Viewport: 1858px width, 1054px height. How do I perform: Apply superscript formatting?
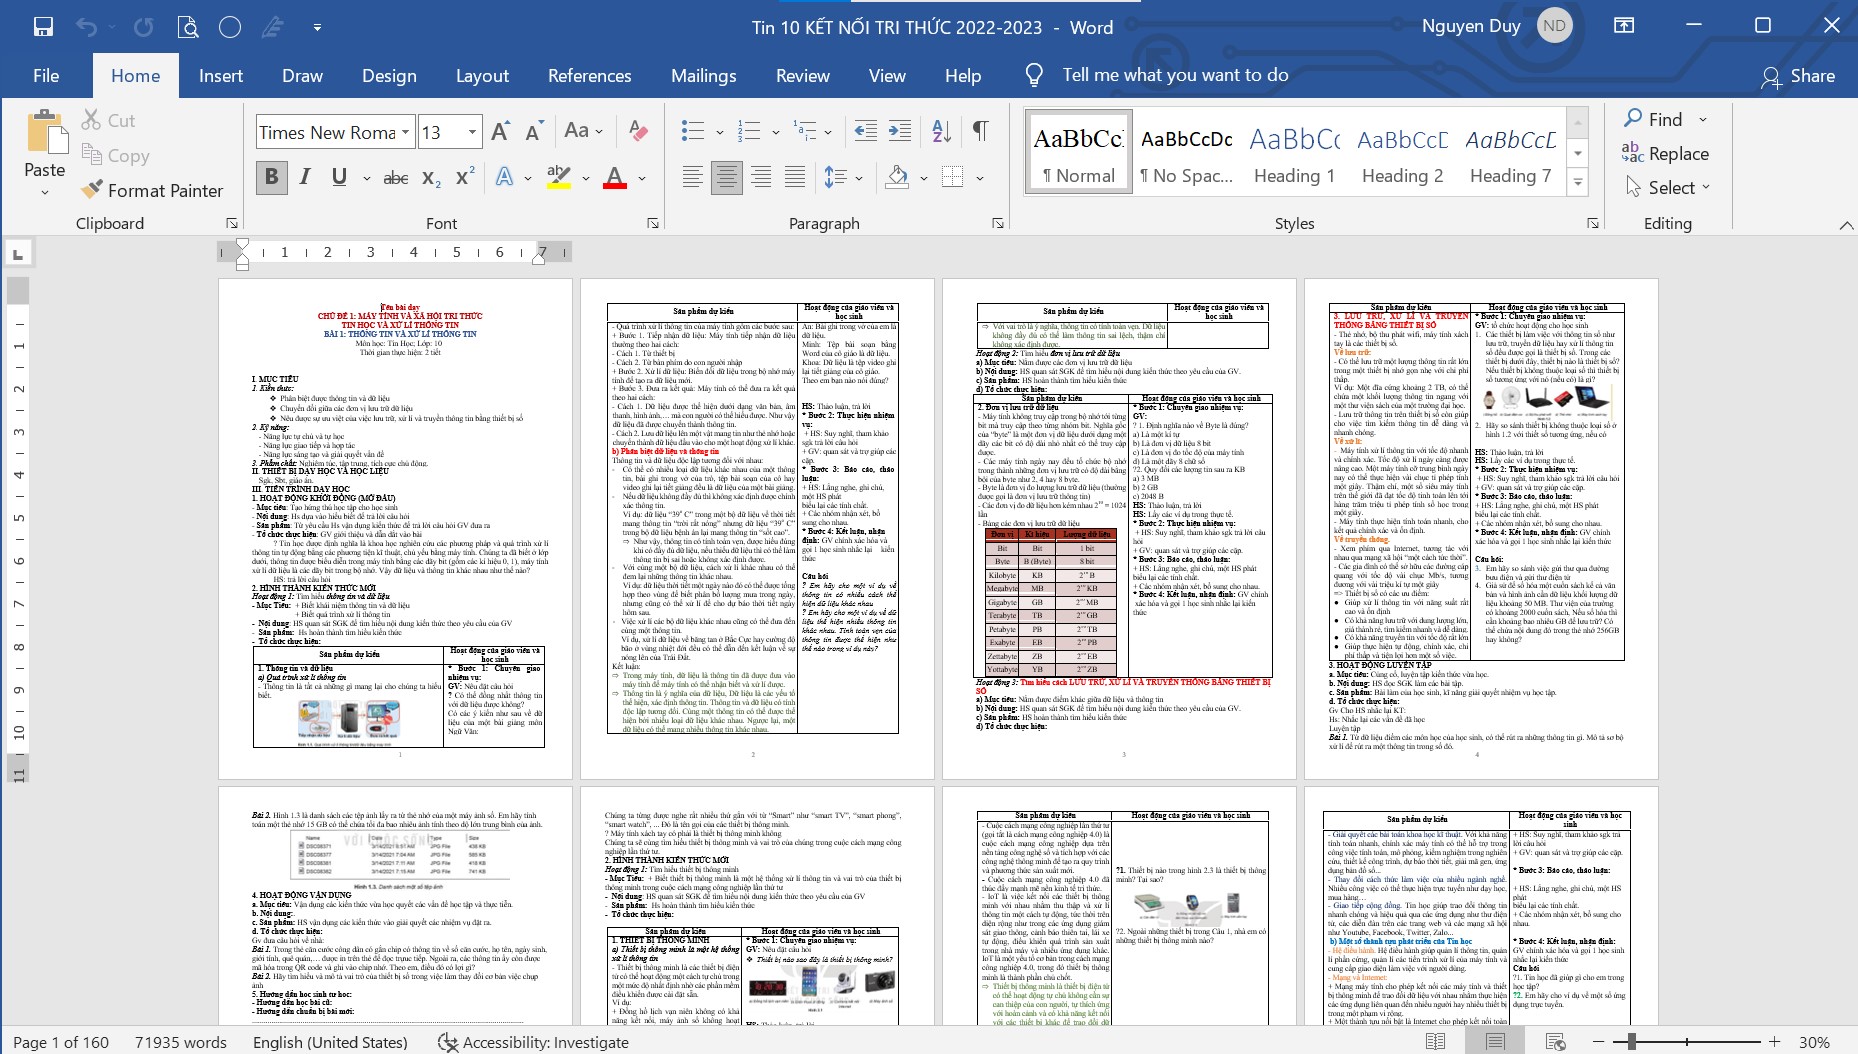(465, 178)
